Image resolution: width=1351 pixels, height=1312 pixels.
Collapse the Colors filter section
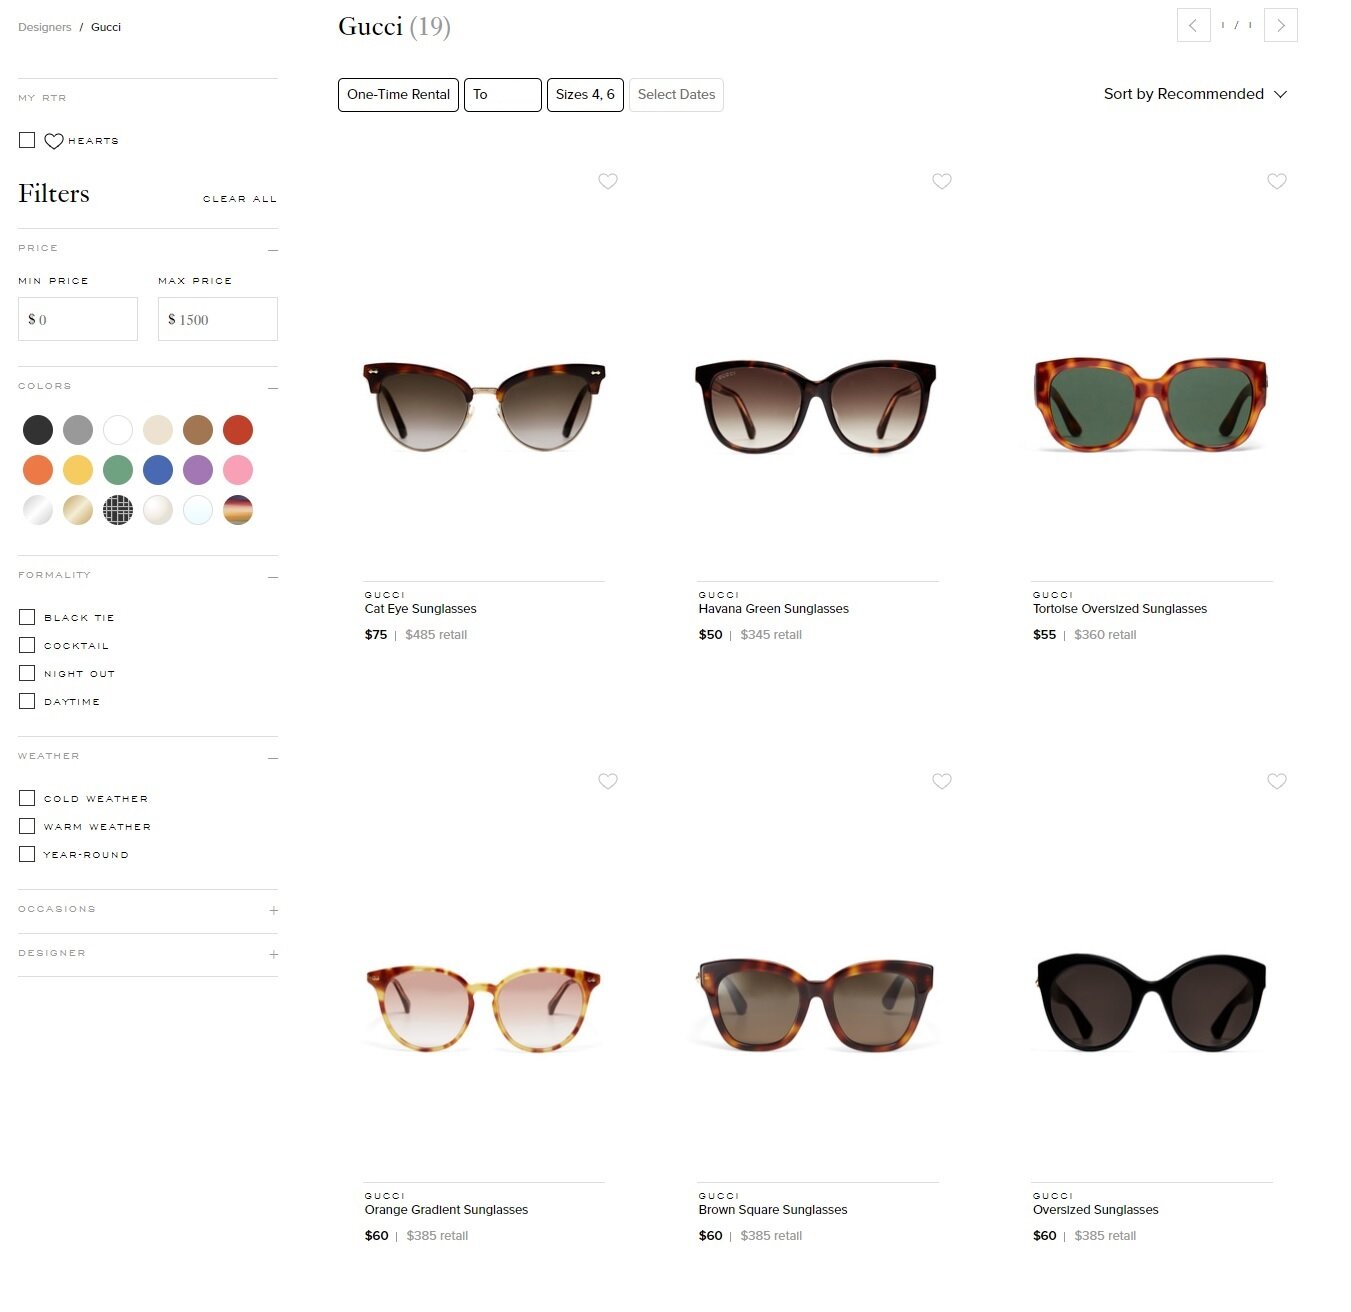coord(273,387)
